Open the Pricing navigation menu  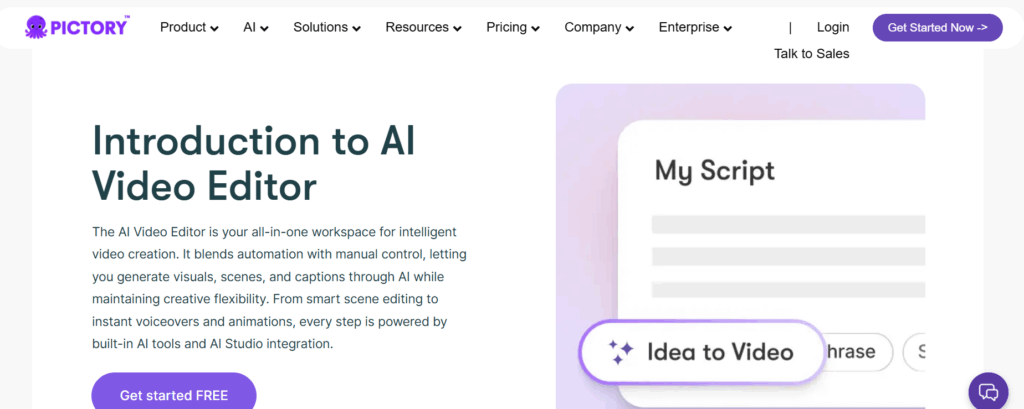click(513, 28)
